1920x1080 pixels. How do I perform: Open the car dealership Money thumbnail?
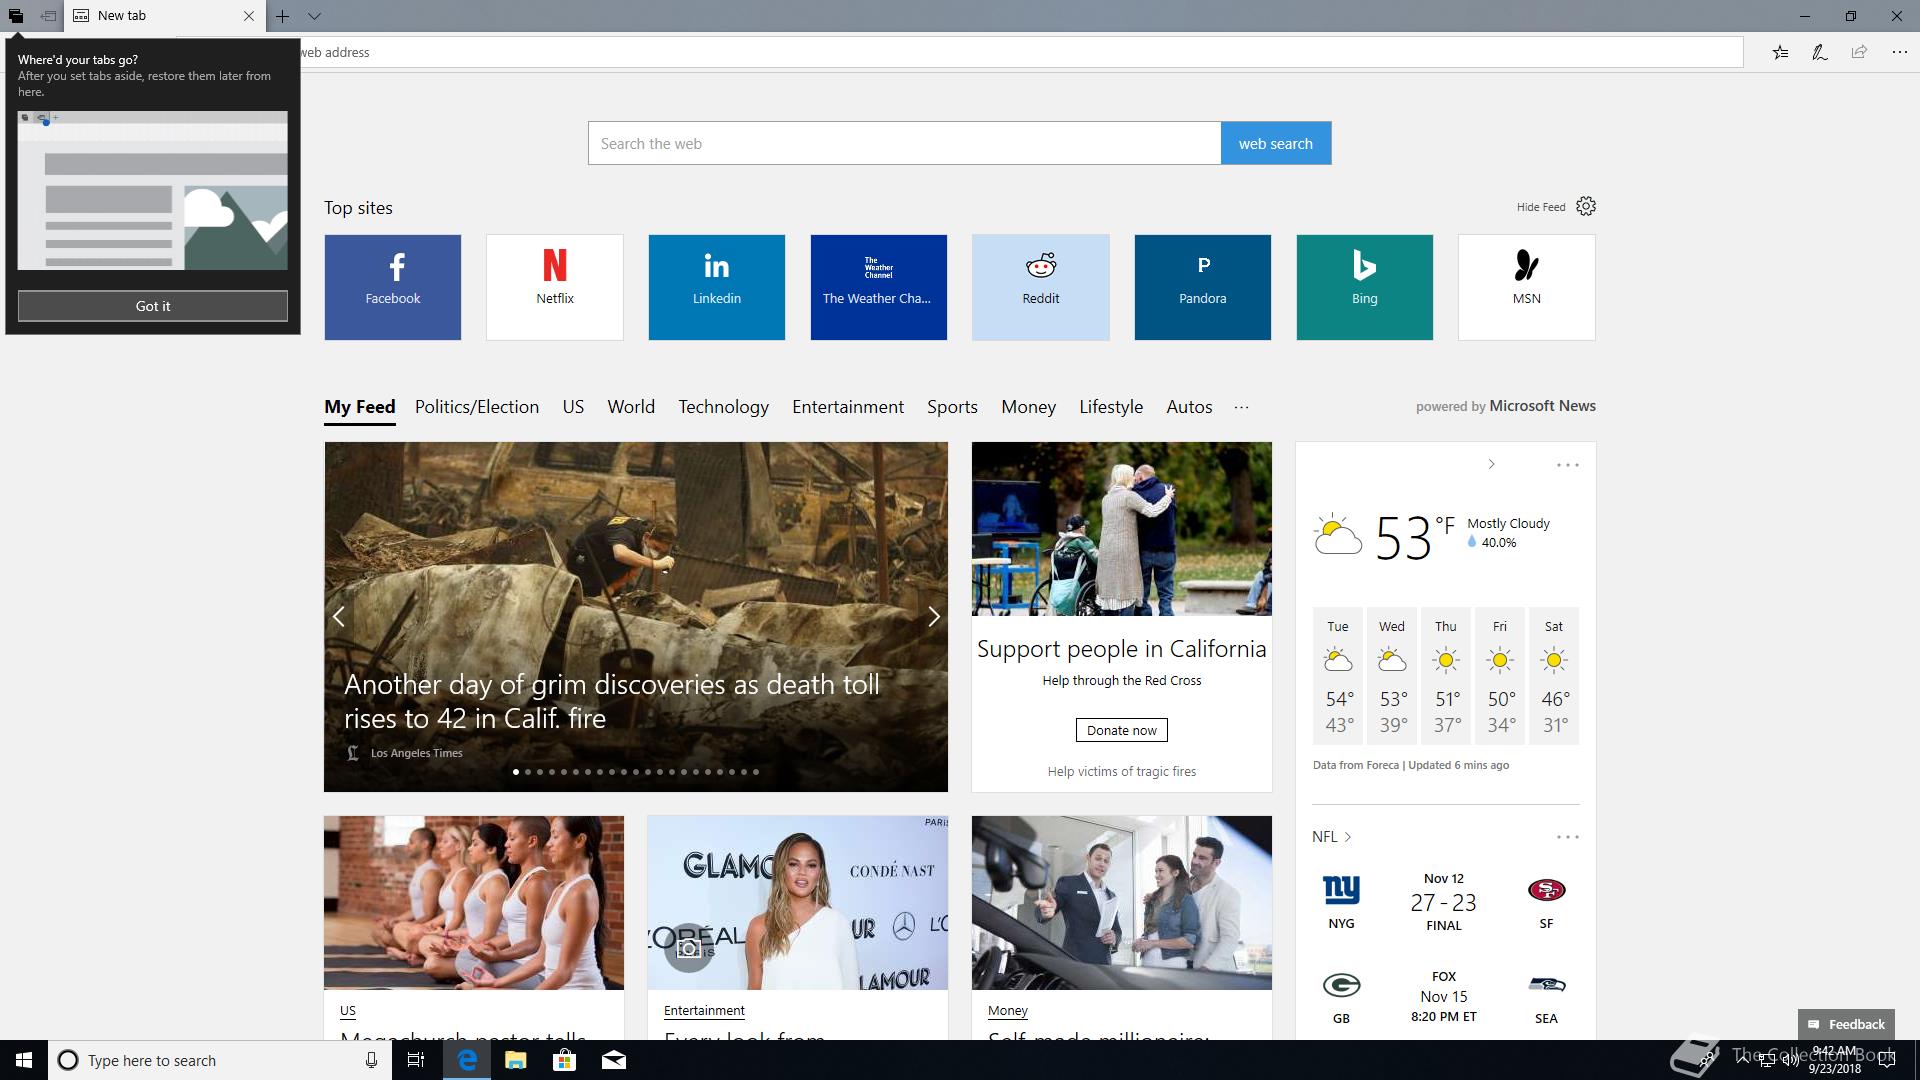point(1122,903)
